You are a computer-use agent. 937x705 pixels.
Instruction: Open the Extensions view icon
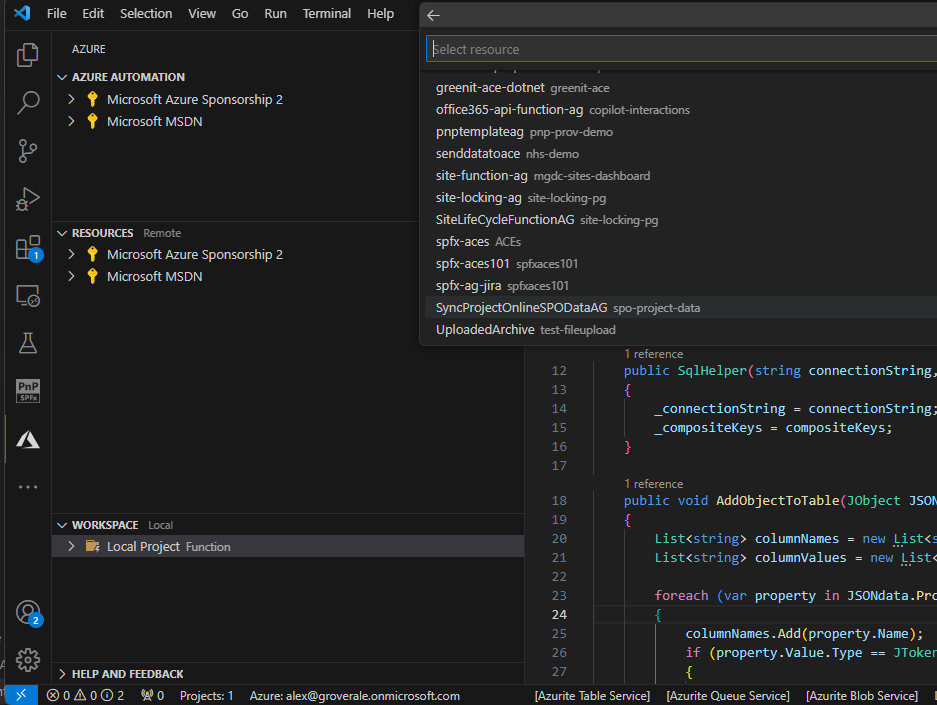point(28,247)
